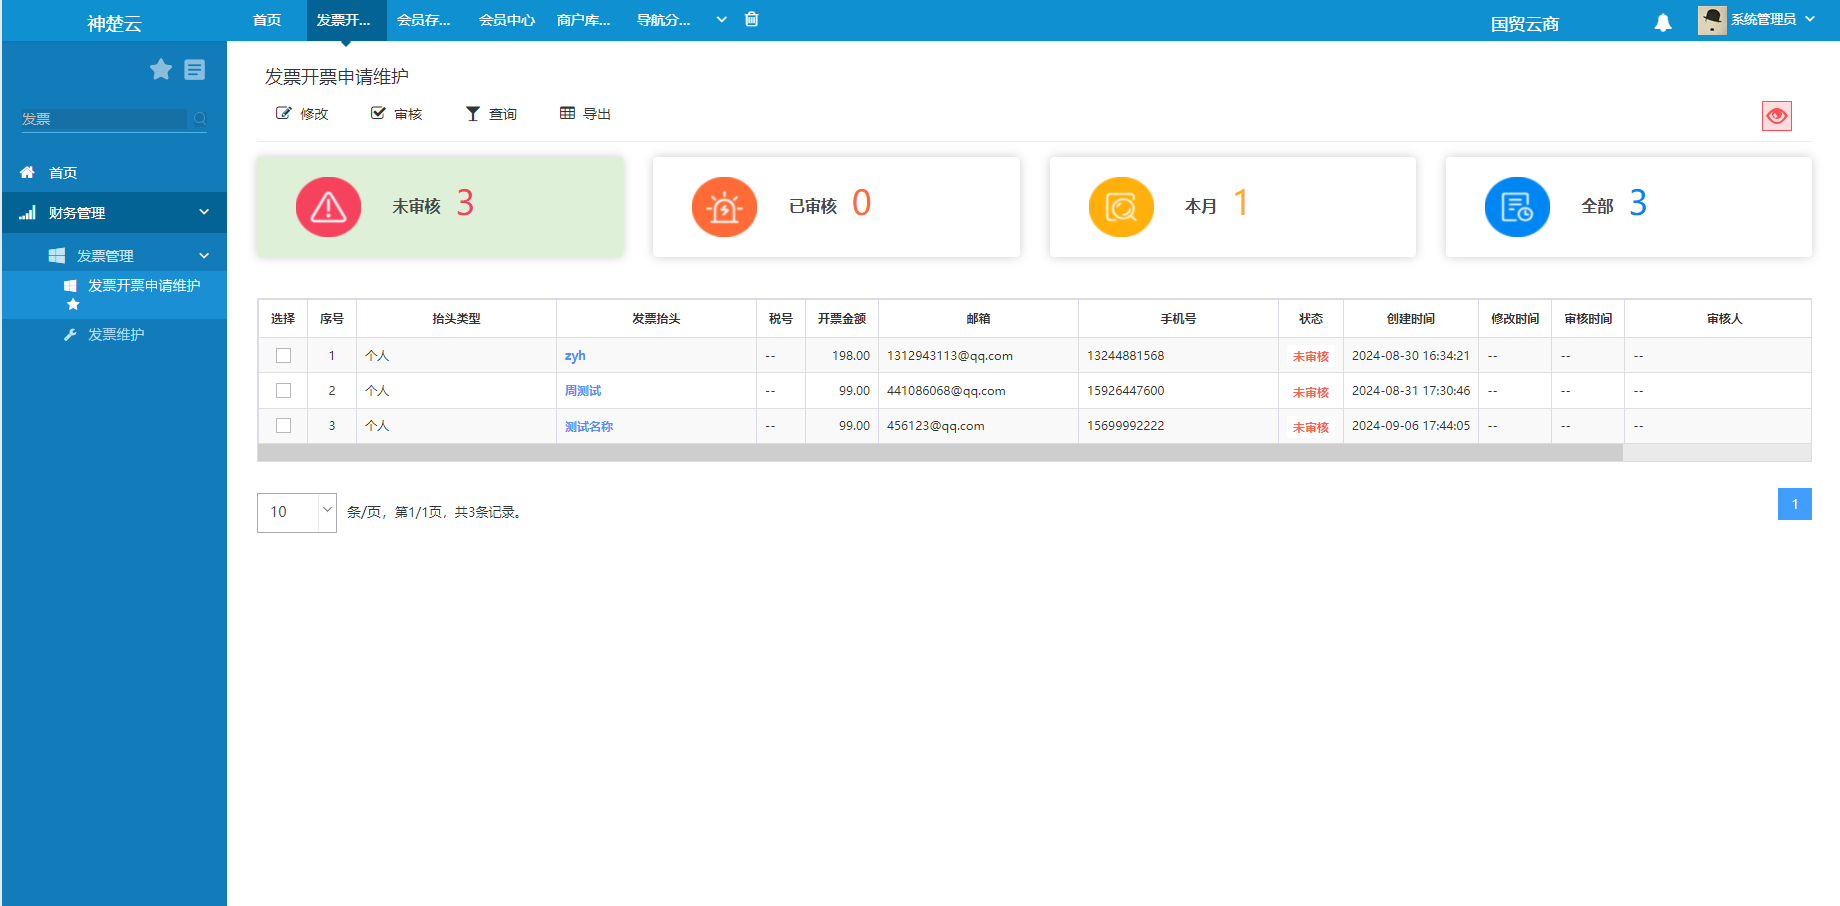Screen dimensions: 1840x906
Task: Go to page 1 pagination button
Action: coord(1795,504)
